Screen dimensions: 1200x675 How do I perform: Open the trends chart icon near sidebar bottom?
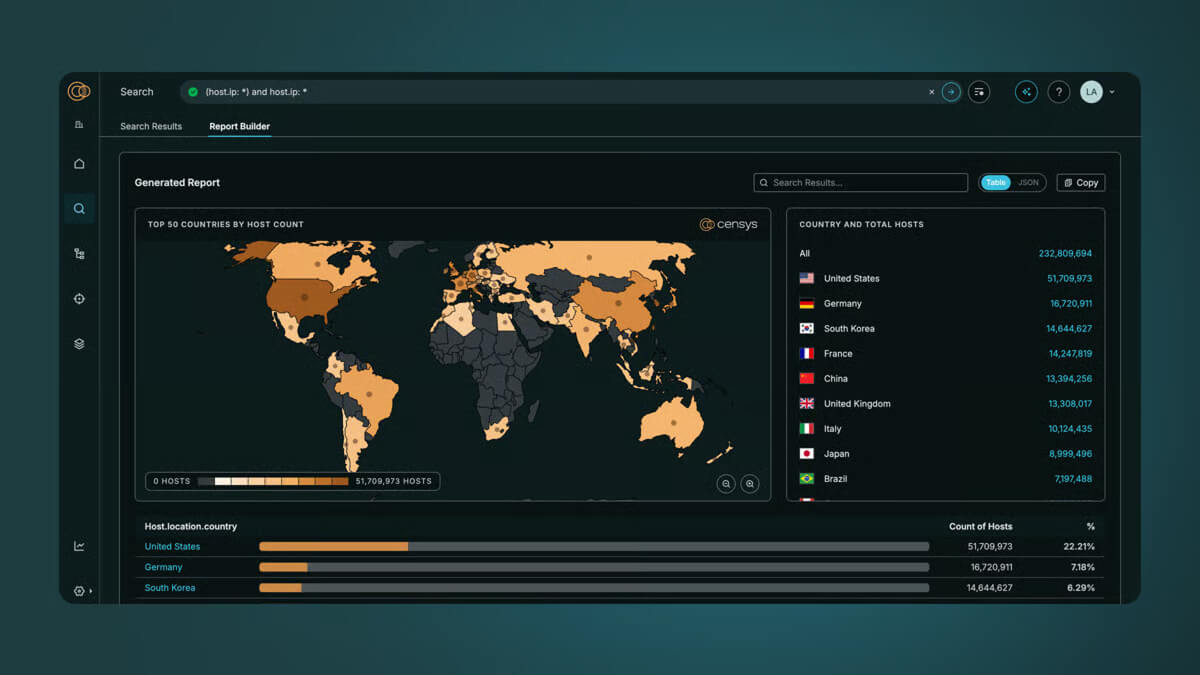pyautogui.click(x=79, y=545)
